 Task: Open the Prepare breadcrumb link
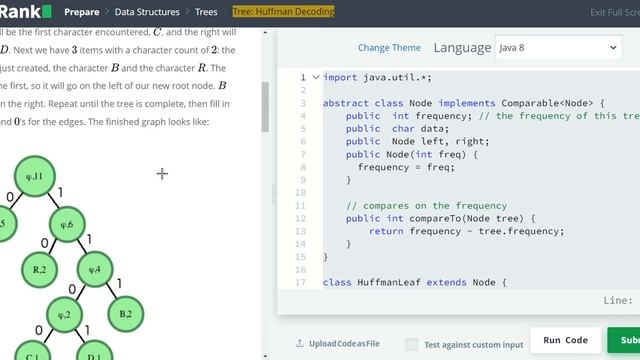82,12
